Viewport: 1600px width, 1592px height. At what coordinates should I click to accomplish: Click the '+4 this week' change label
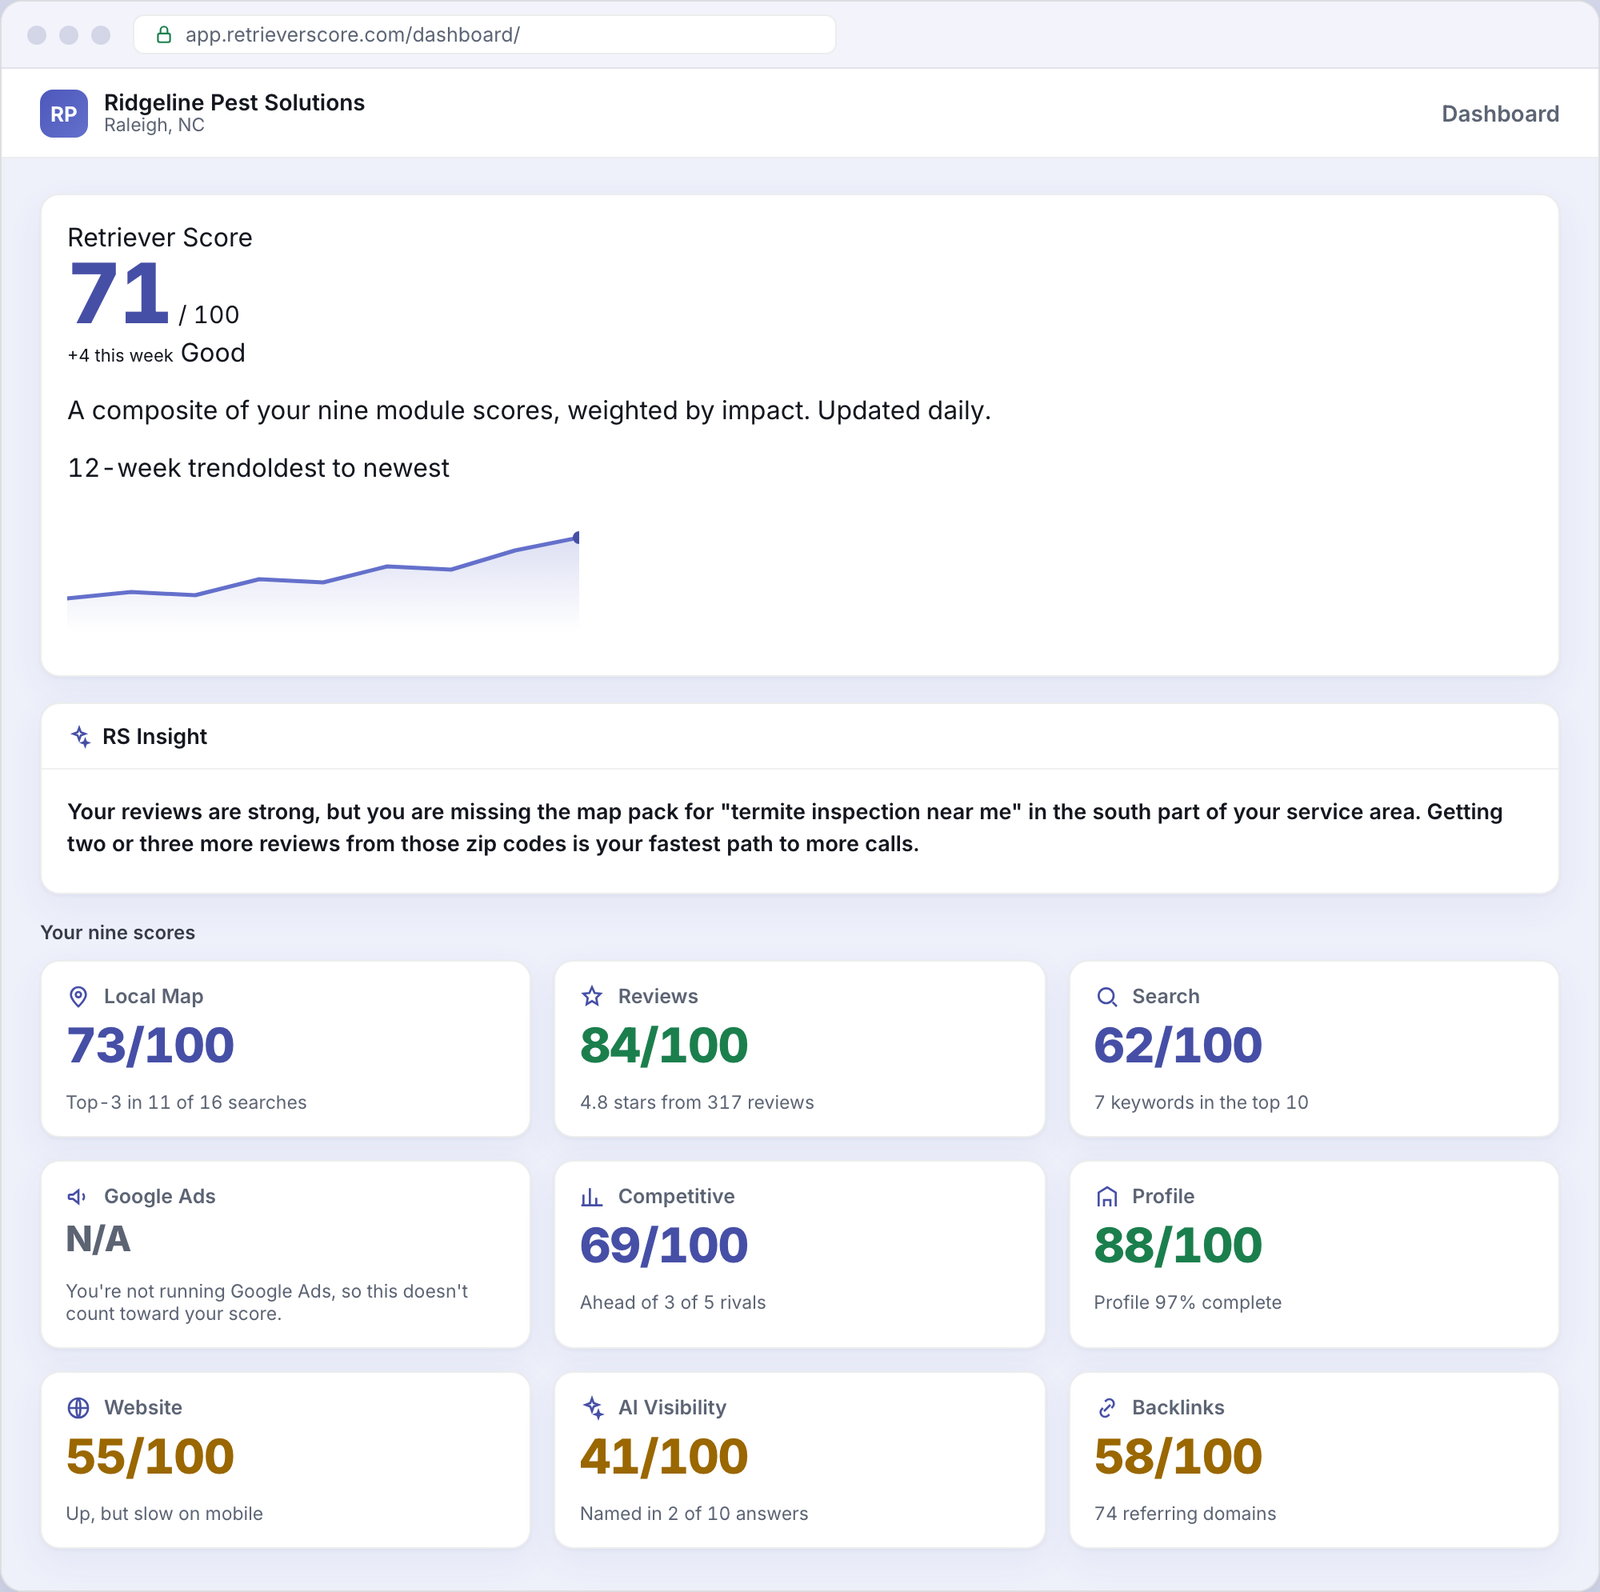[120, 356]
